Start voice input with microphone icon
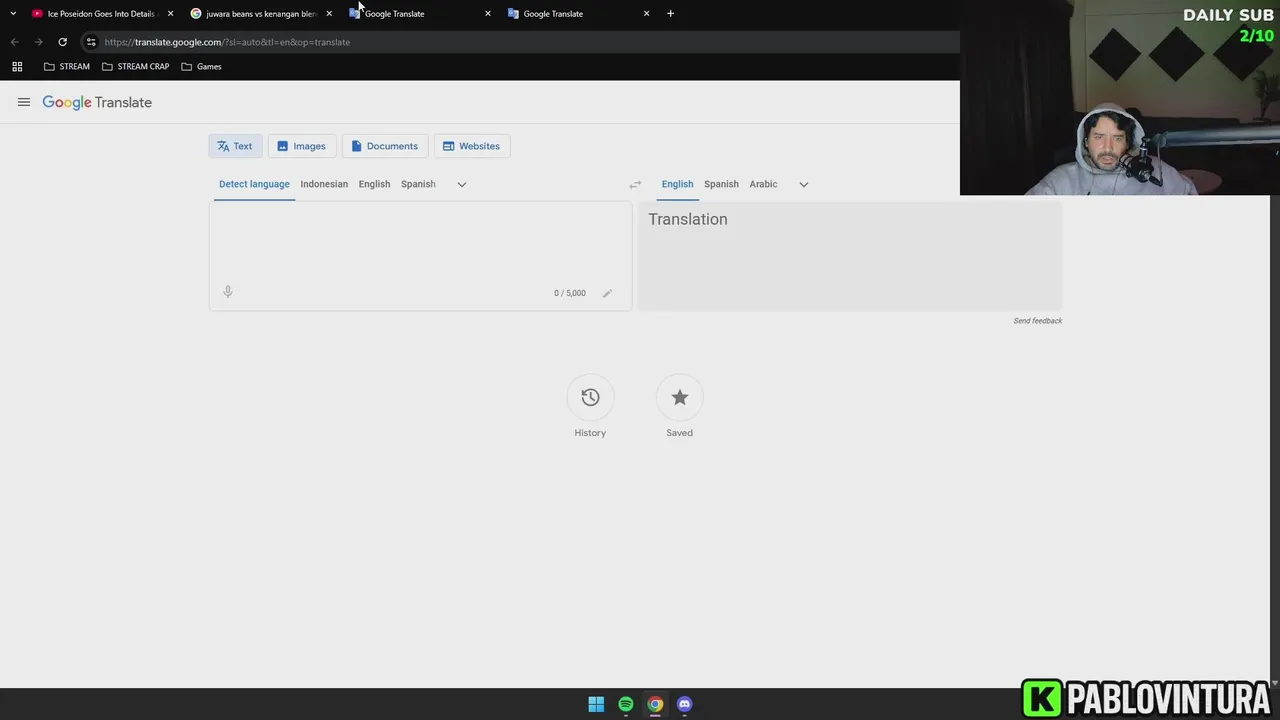 pyautogui.click(x=228, y=292)
